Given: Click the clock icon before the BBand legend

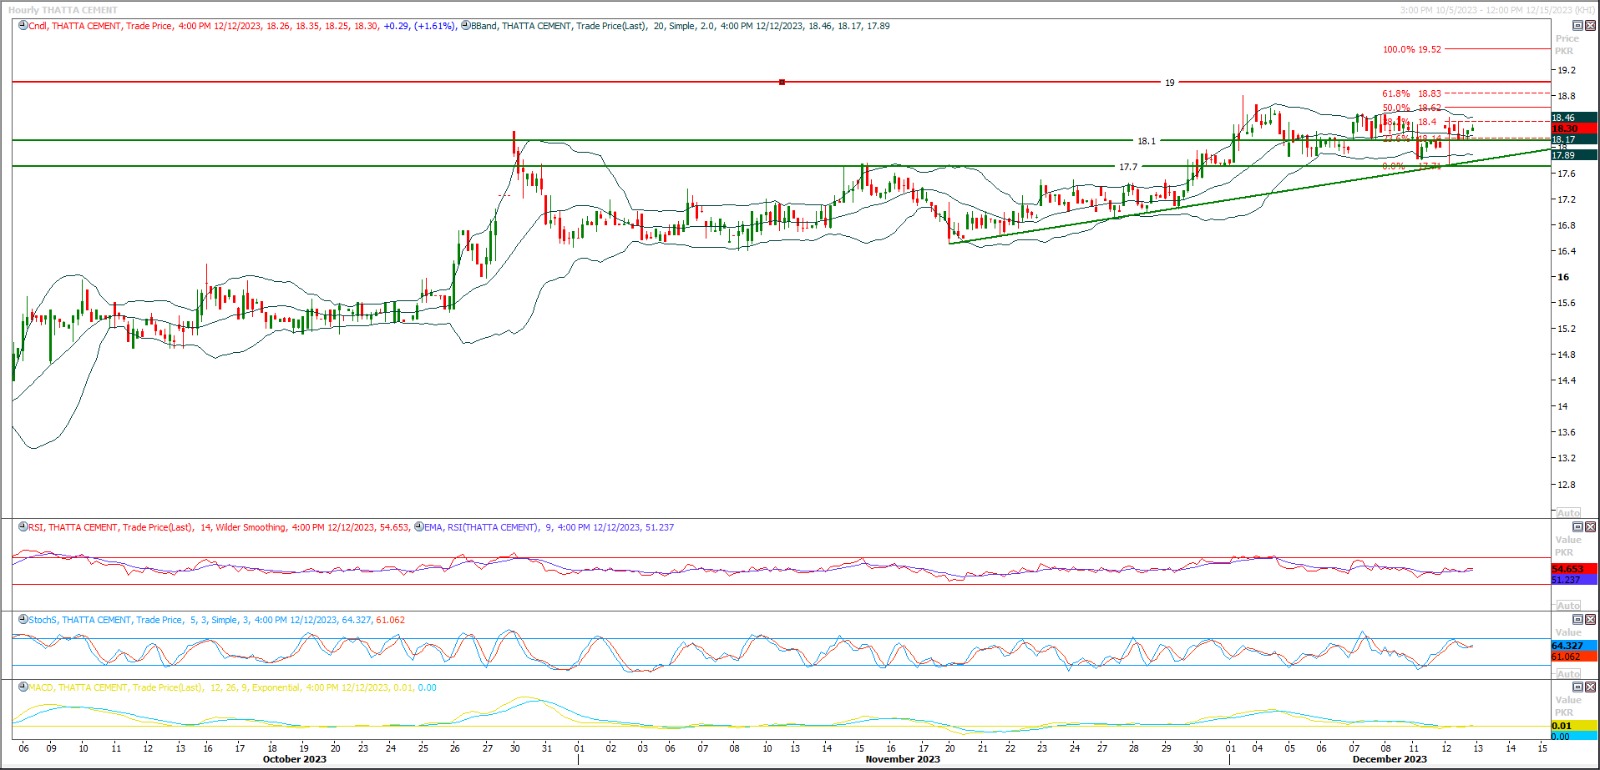Looking at the screenshot, I should pos(465,26).
